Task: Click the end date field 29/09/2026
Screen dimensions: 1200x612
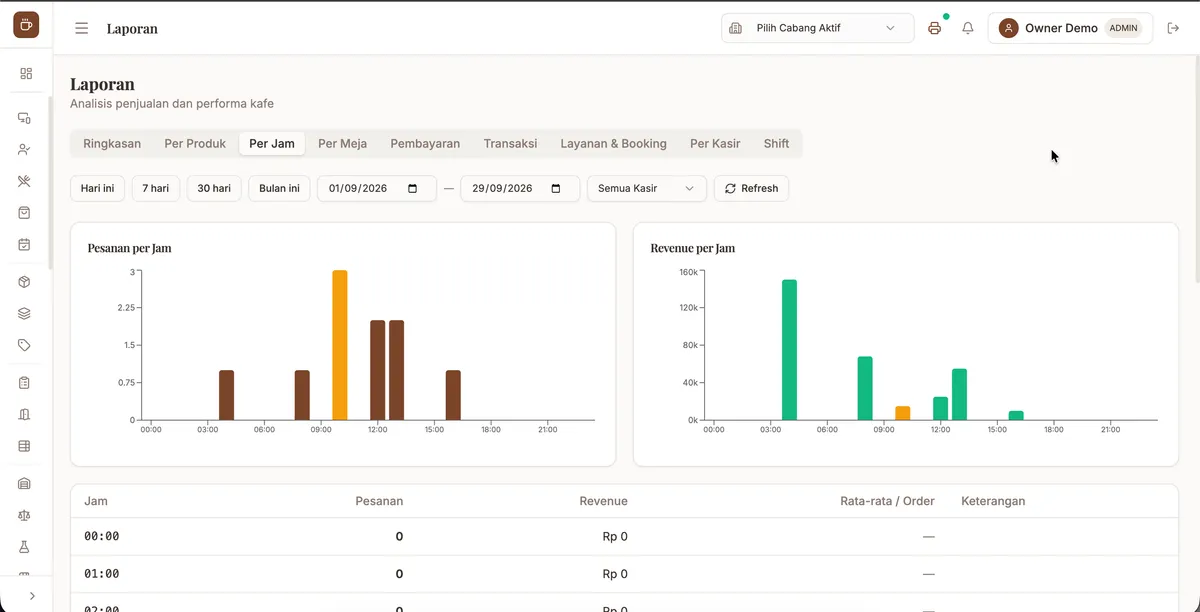Action: (x=520, y=188)
